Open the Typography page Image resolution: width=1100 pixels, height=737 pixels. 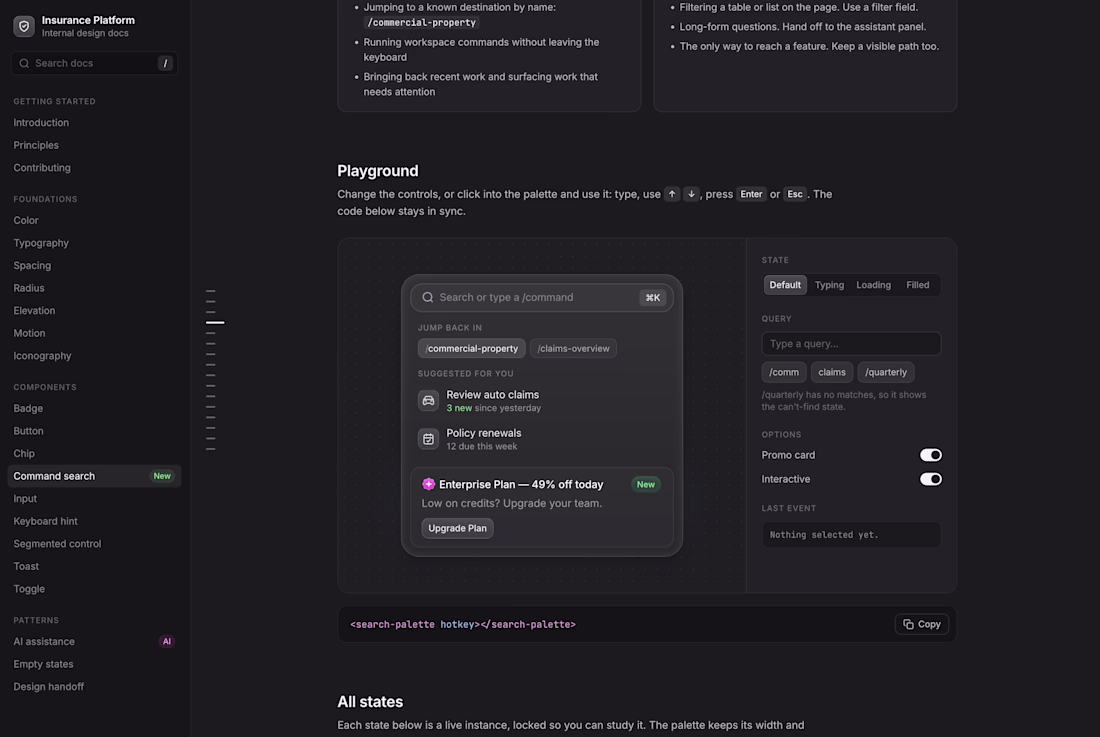[41, 243]
